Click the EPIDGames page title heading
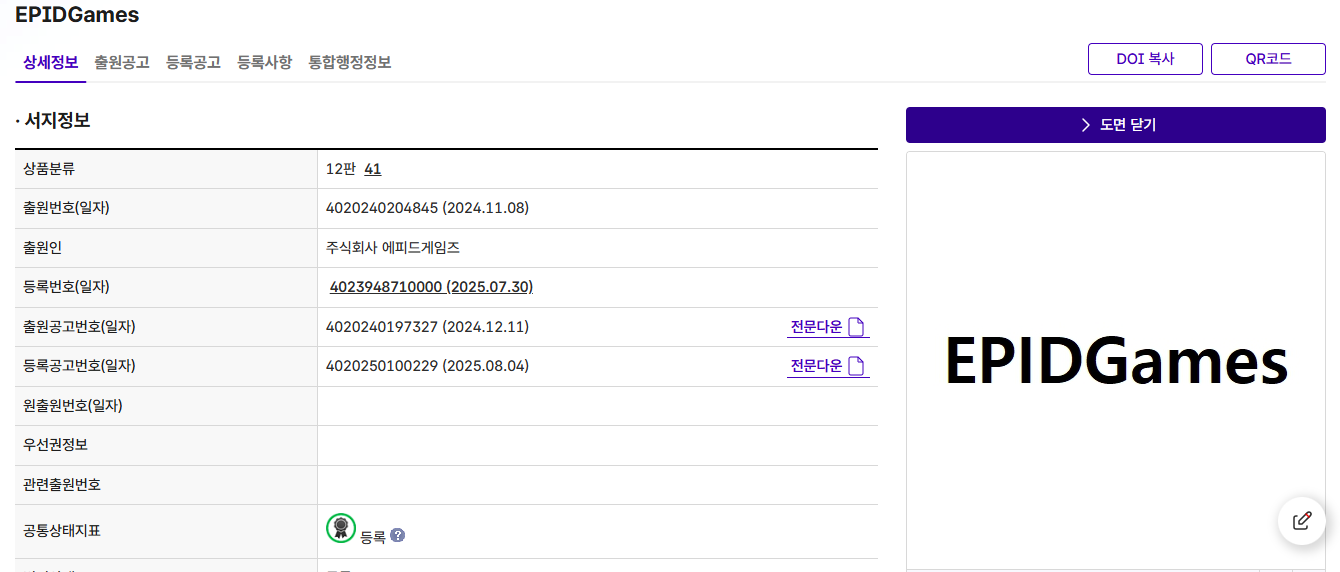The width and height of the screenshot is (1340, 572). point(77,15)
